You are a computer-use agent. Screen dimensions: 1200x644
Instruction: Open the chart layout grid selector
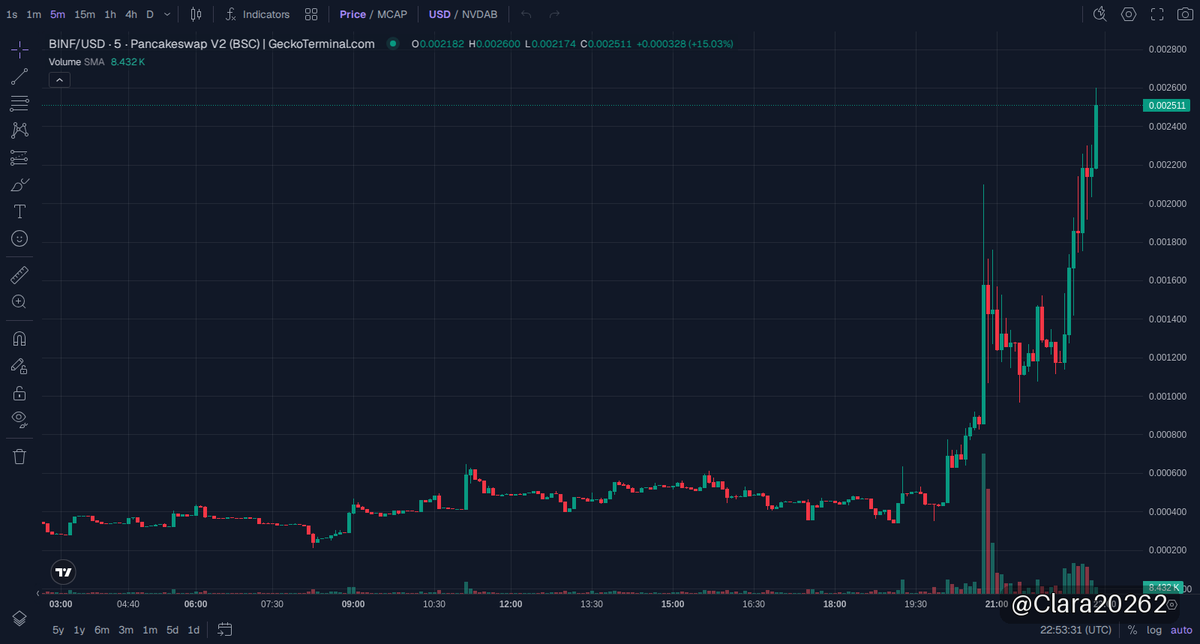[x=312, y=14]
